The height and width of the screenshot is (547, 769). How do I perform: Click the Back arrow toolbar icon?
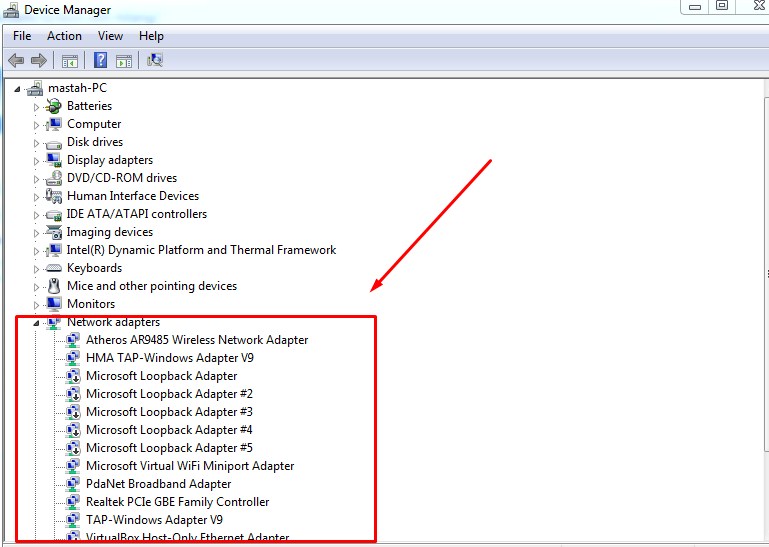pos(16,61)
